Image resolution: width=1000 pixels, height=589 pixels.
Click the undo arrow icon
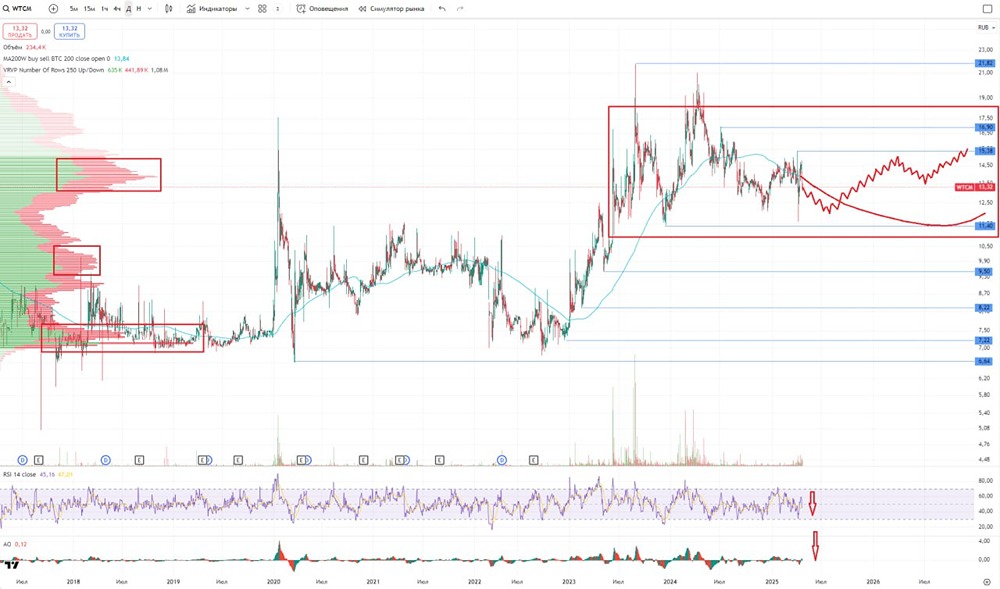coord(442,9)
